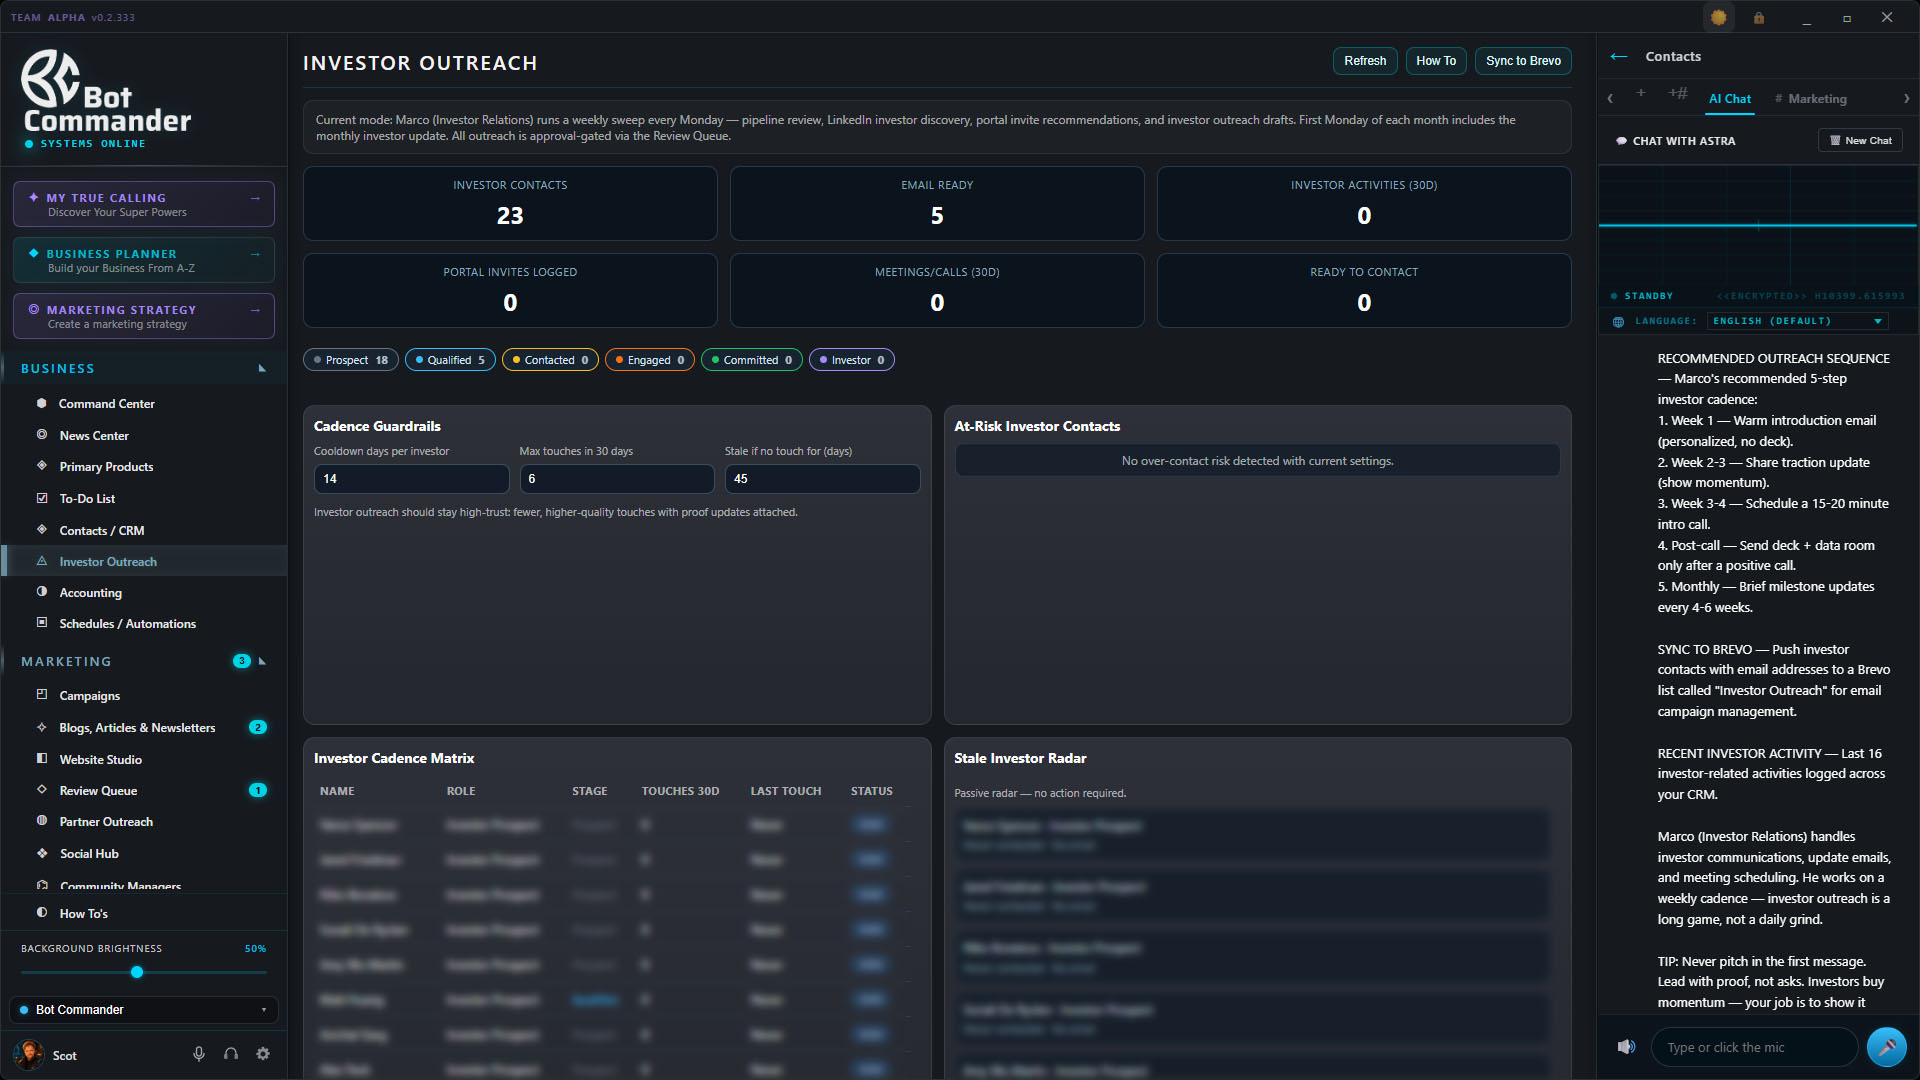This screenshot has height=1080, width=1920.
Task: Click the Campaigns sidebar icon
Action: click(42, 695)
